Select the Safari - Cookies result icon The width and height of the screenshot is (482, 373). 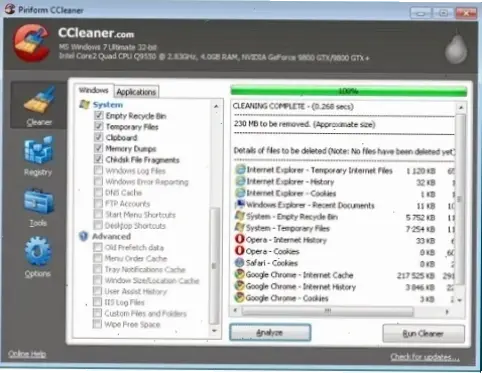point(239,263)
